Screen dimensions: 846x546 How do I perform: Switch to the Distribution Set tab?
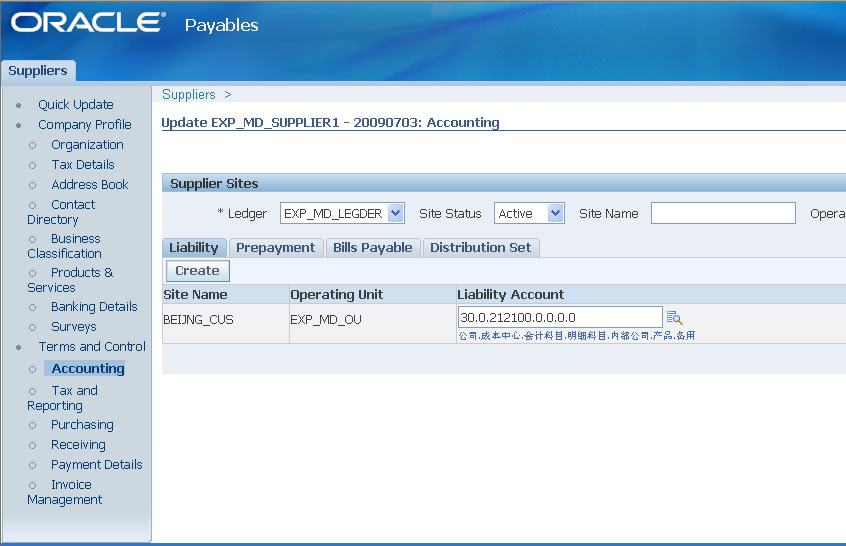[480, 248]
